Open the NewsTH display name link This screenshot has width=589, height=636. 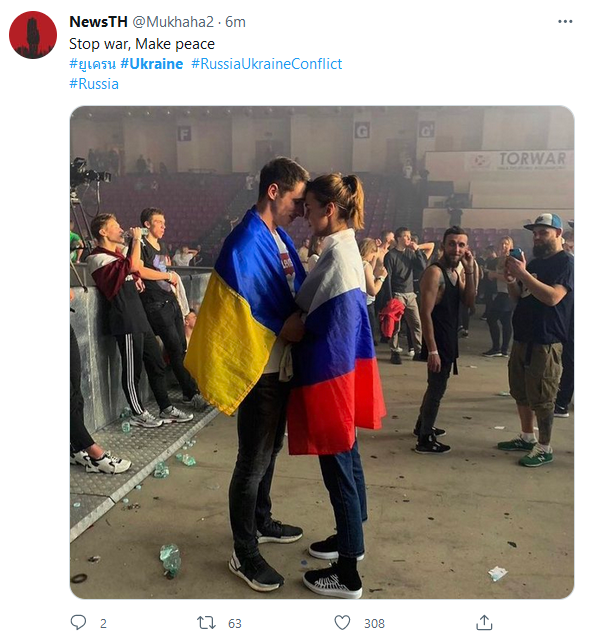point(99,22)
